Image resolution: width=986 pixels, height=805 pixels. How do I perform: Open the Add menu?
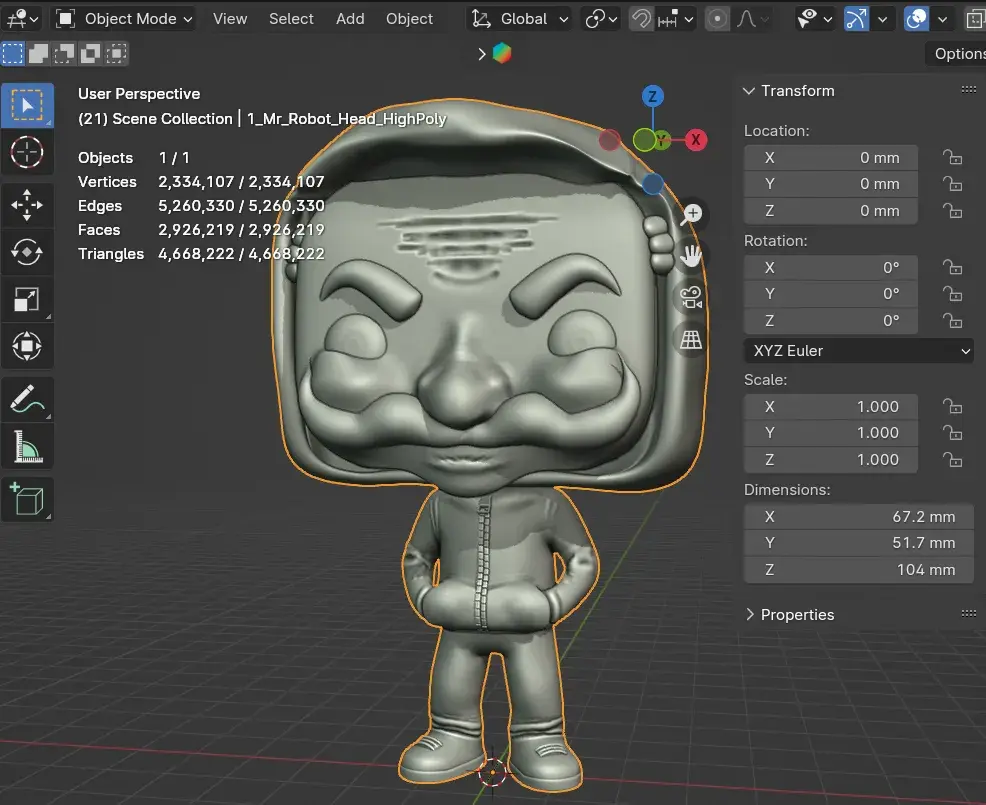click(x=350, y=19)
